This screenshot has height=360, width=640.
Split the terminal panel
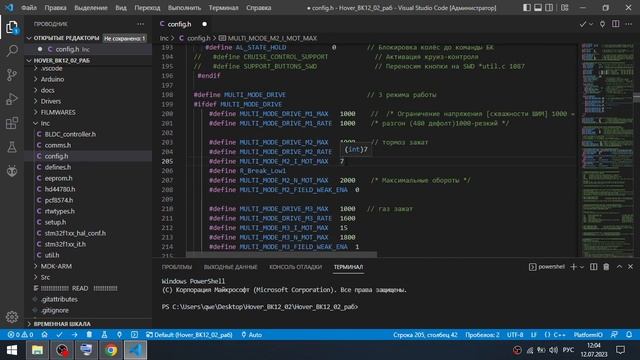click(x=593, y=267)
